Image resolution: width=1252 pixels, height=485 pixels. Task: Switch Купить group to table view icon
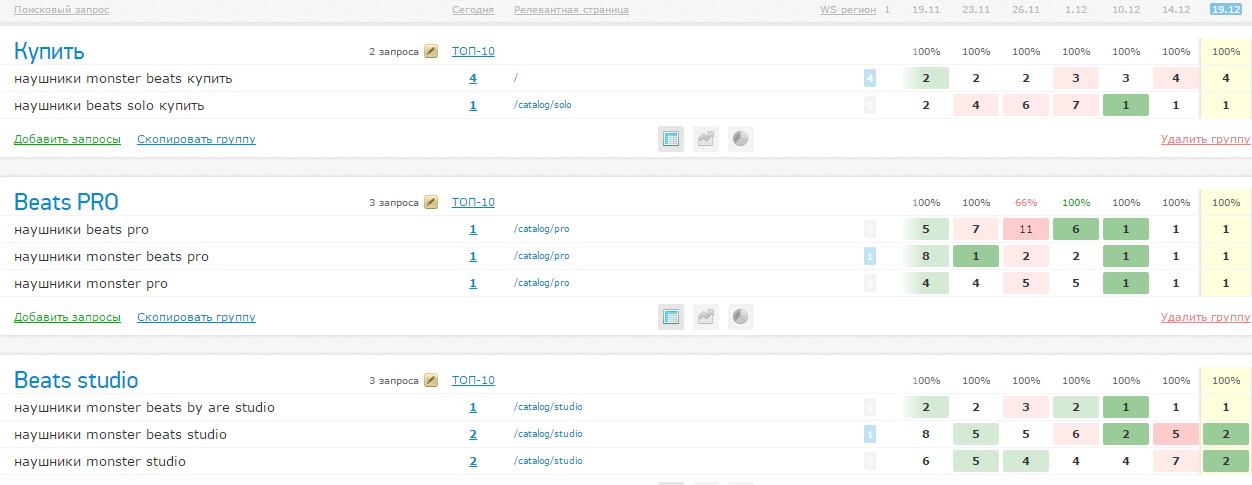tap(671, 139)
